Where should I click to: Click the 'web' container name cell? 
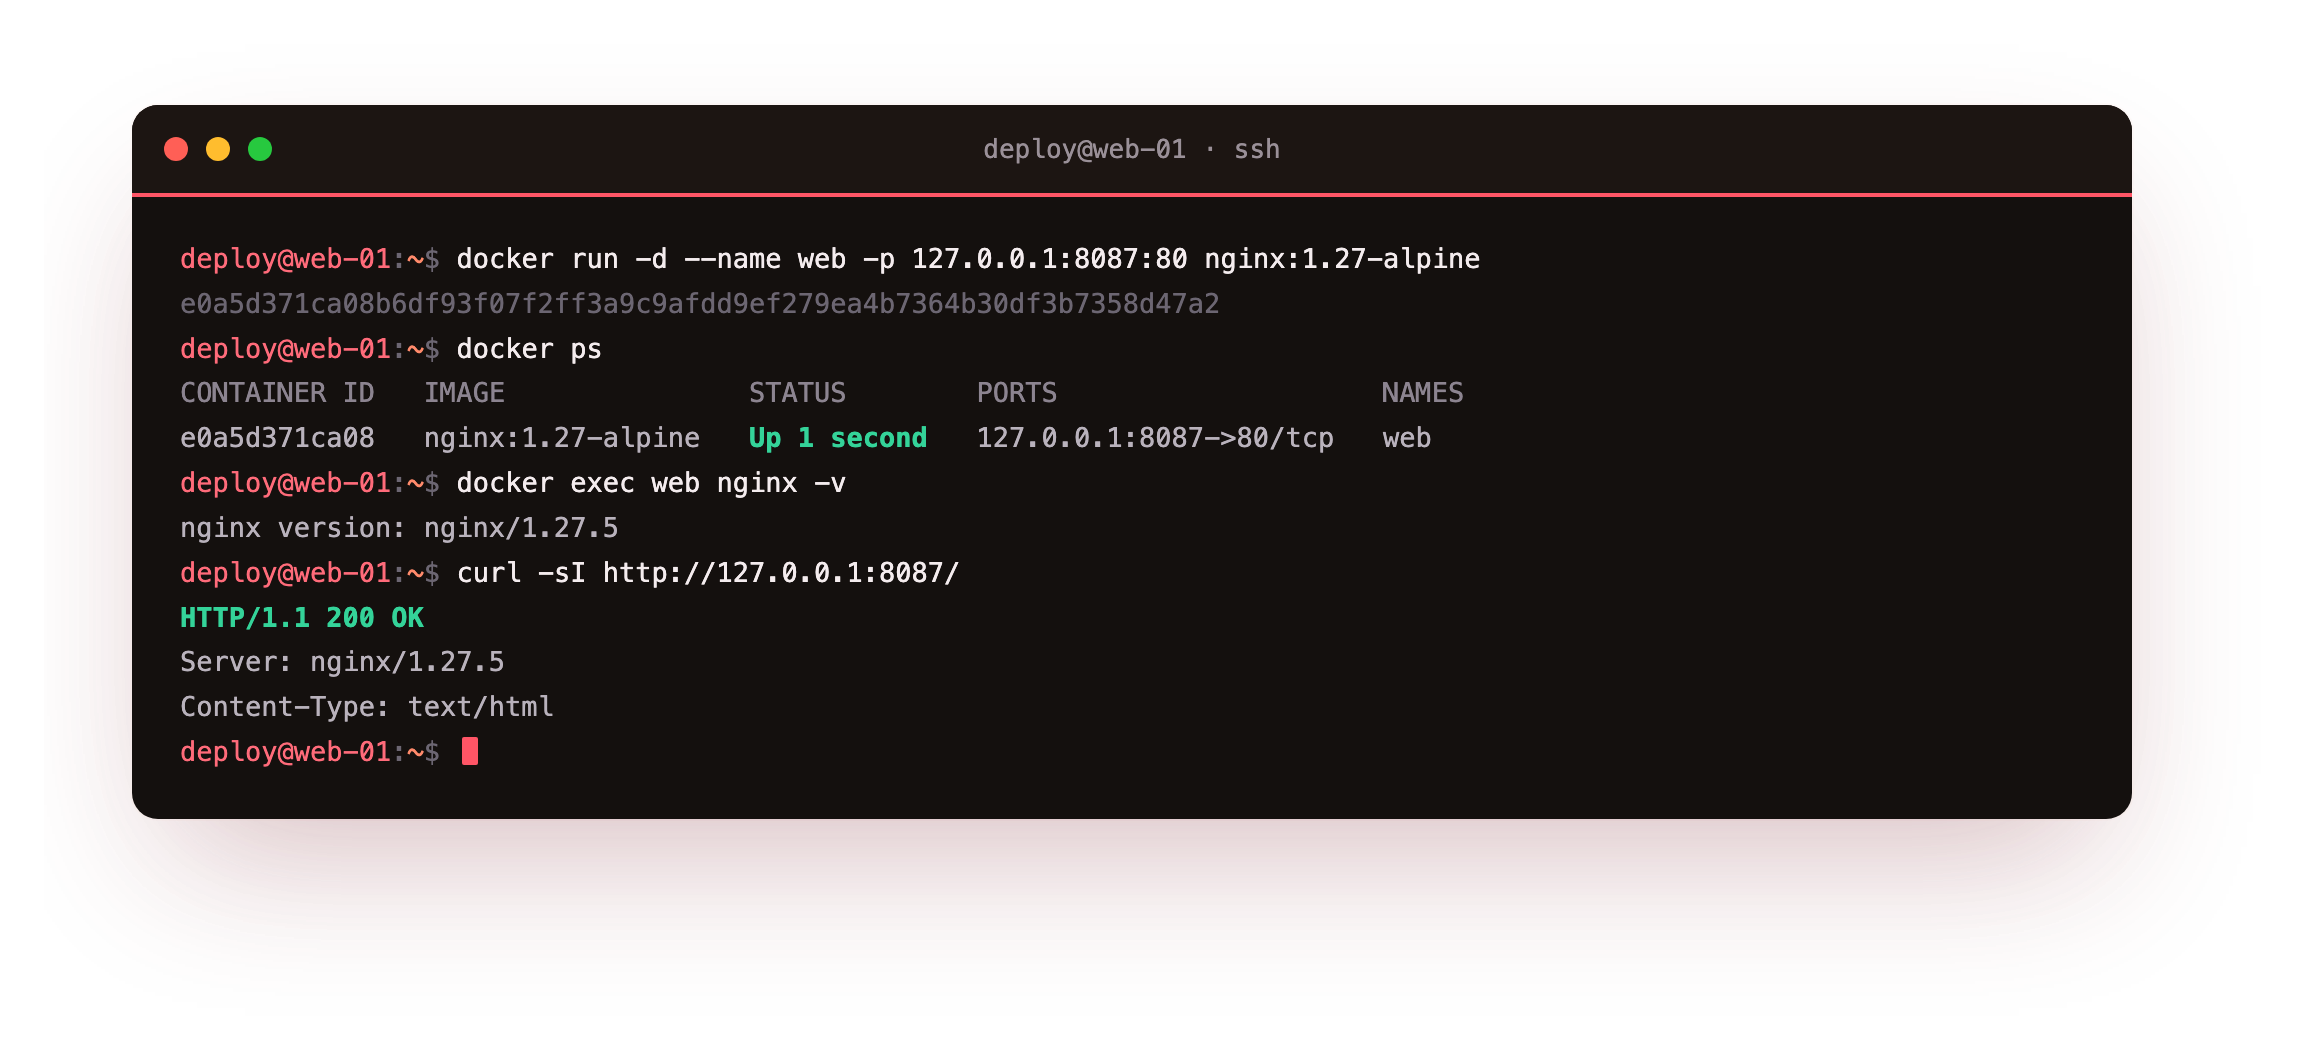point(1407,438)
